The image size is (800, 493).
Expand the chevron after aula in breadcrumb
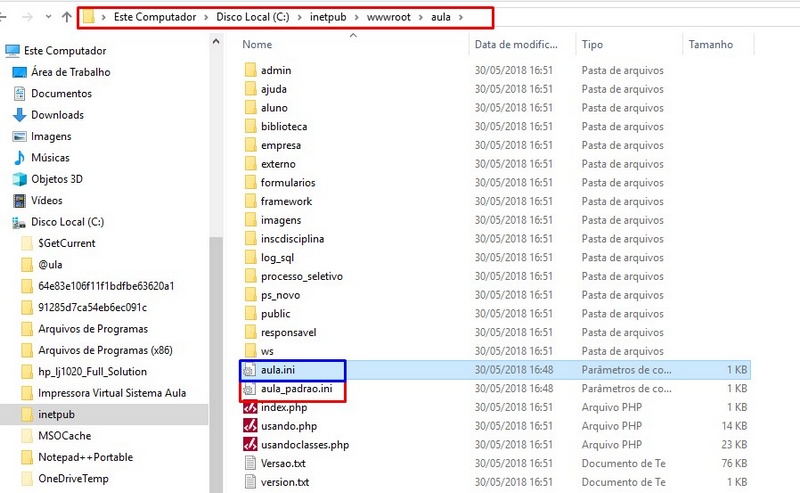461,17
